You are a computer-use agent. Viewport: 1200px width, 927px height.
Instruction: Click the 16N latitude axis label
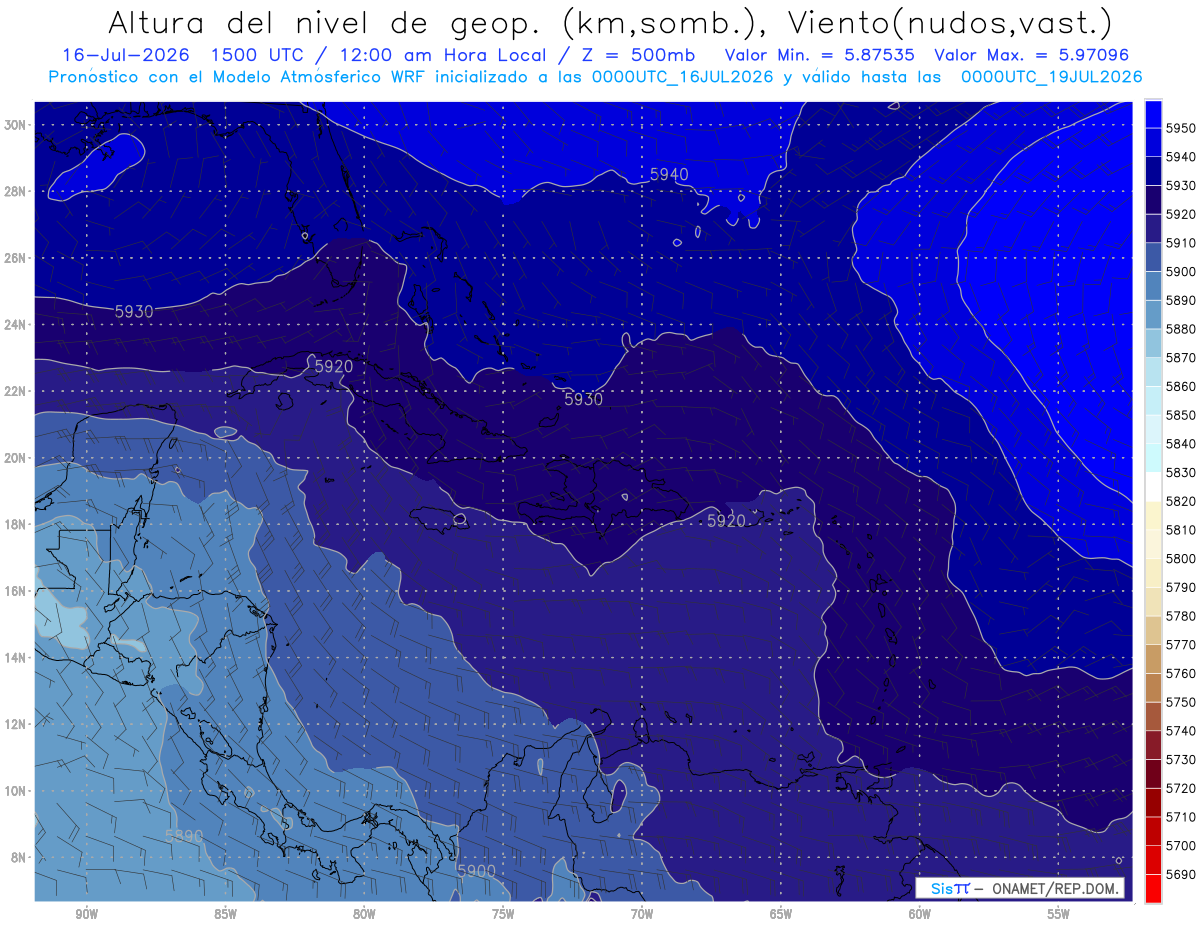(15, 591)
